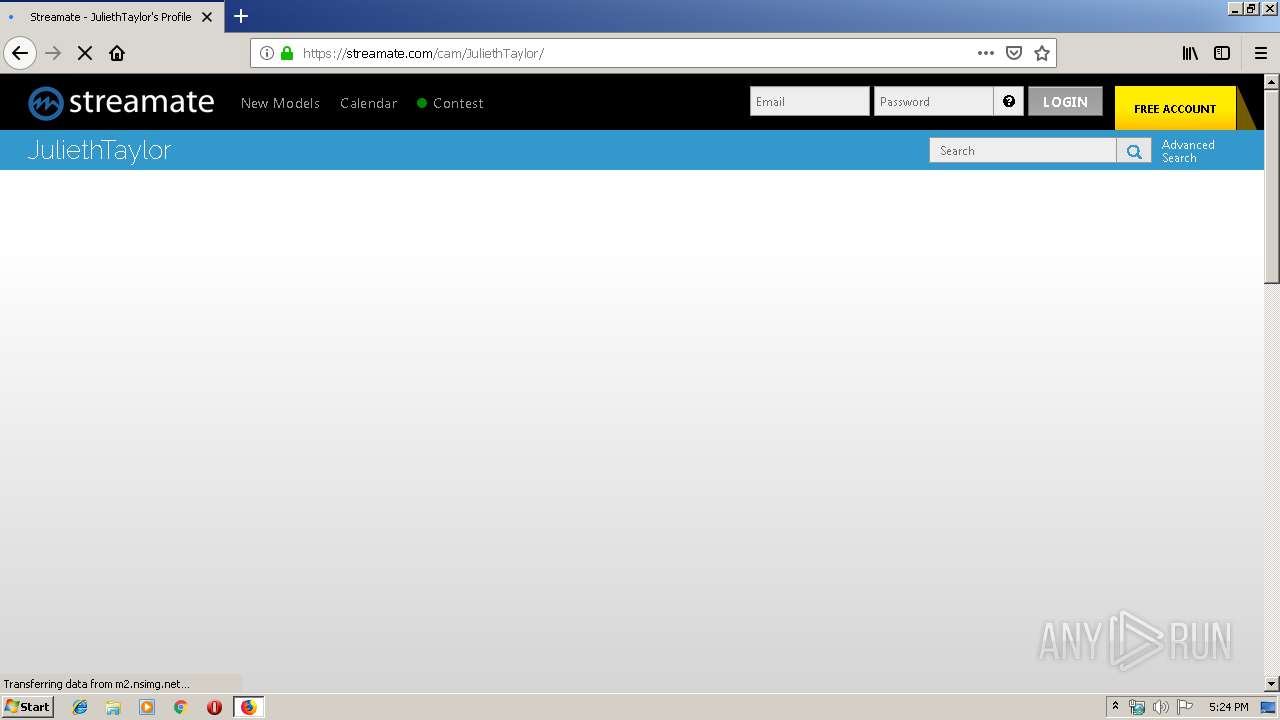The height and width of the screenshot is (720, 1280).
Task: Open the Calendar page
Action: tap(368, 103)
